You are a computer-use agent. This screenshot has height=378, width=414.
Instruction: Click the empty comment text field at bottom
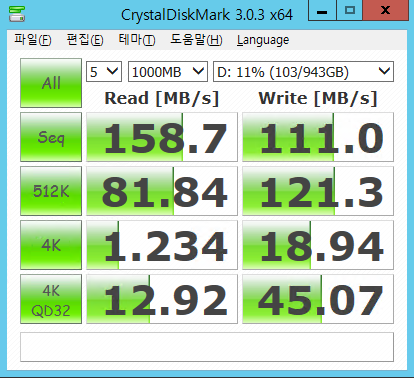click(207, 347)
